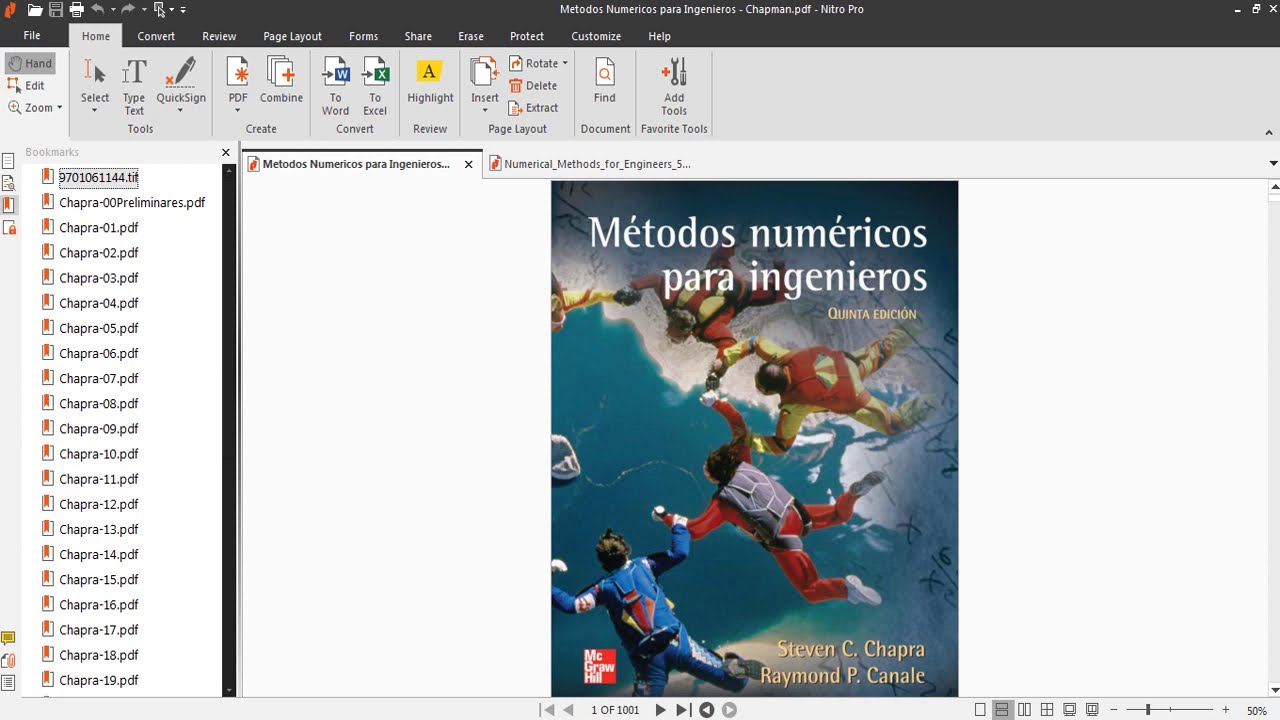Click the Print icon in quick access toolbar
The height and width of the screenshot is (720, 1280).
click(76, 10)
